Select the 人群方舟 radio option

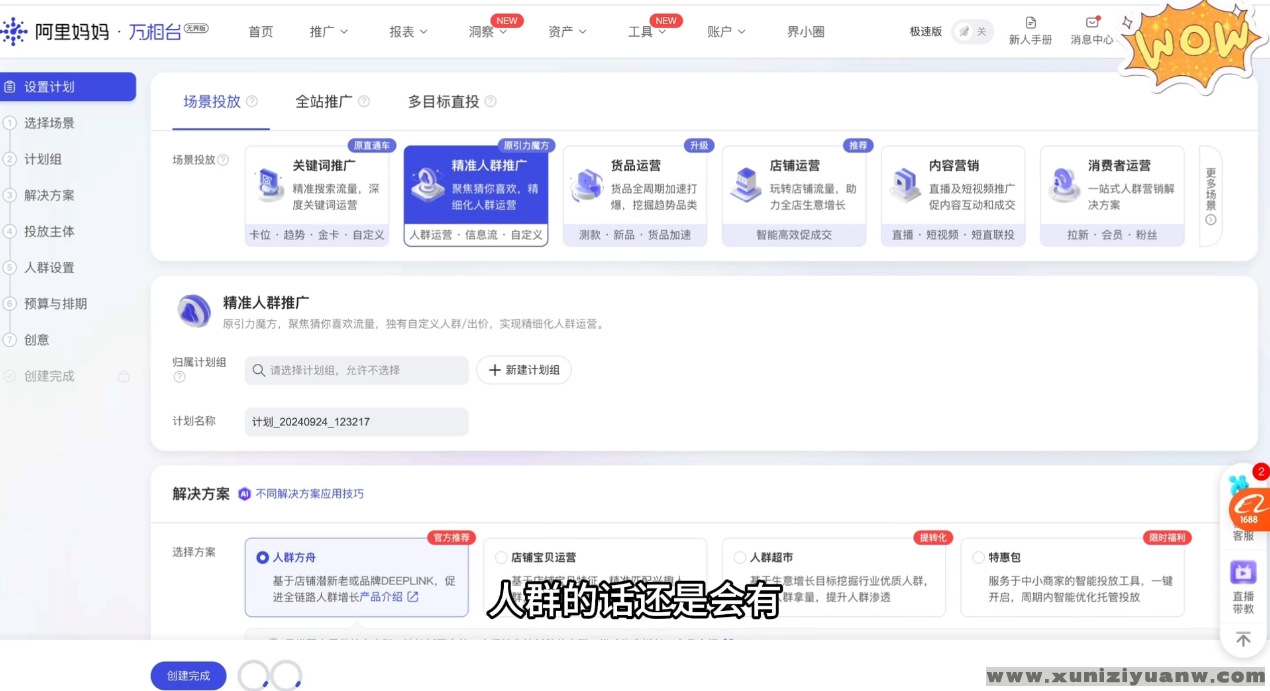(x=263, y=557)
